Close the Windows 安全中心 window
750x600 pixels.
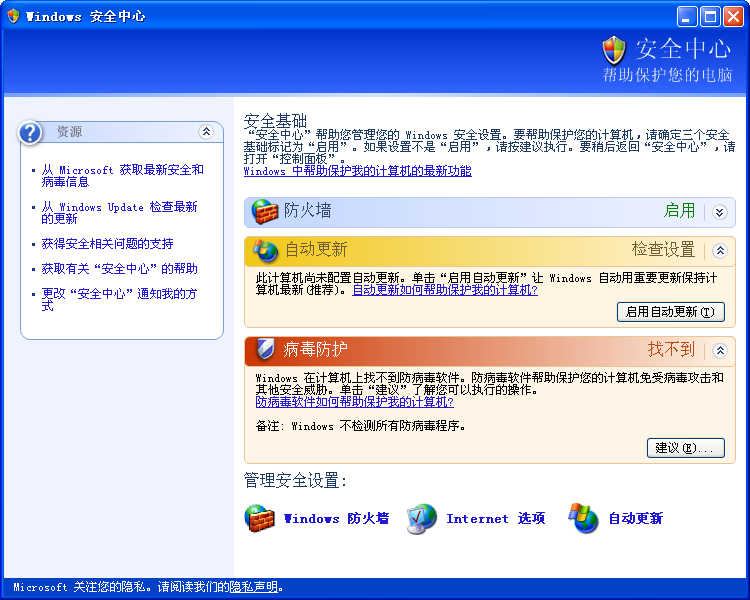[733, 17]
